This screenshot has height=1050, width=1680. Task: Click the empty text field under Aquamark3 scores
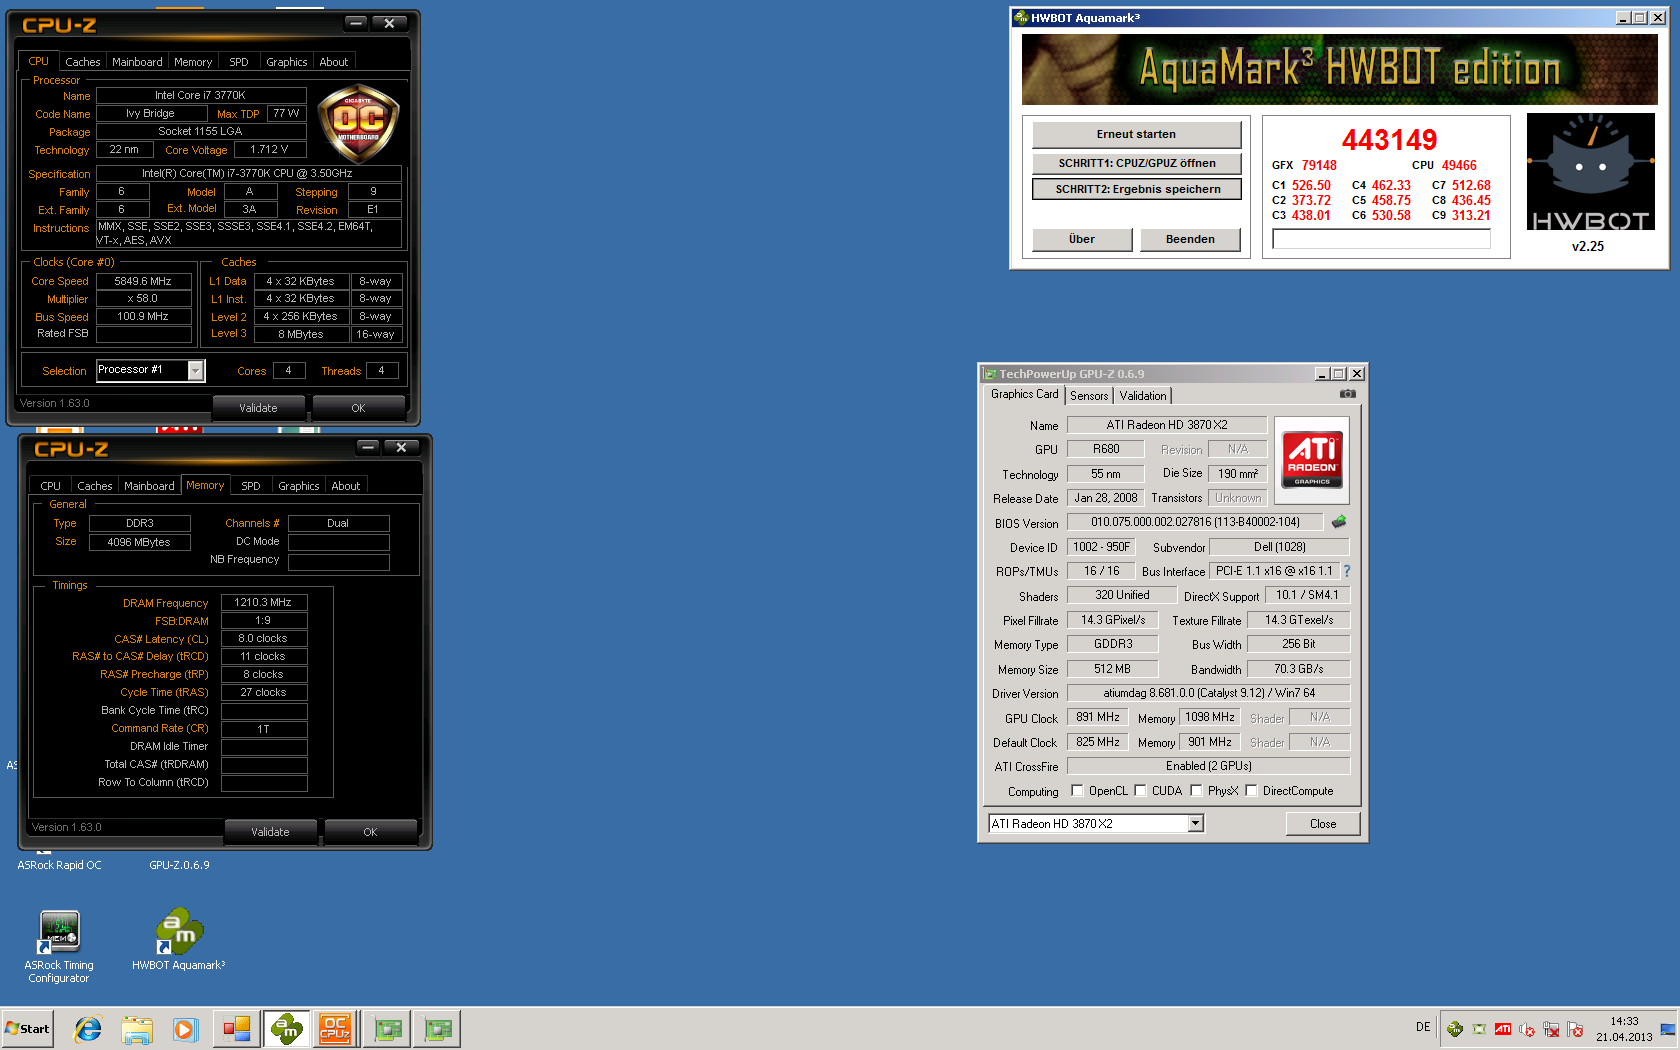[1381, 239]
